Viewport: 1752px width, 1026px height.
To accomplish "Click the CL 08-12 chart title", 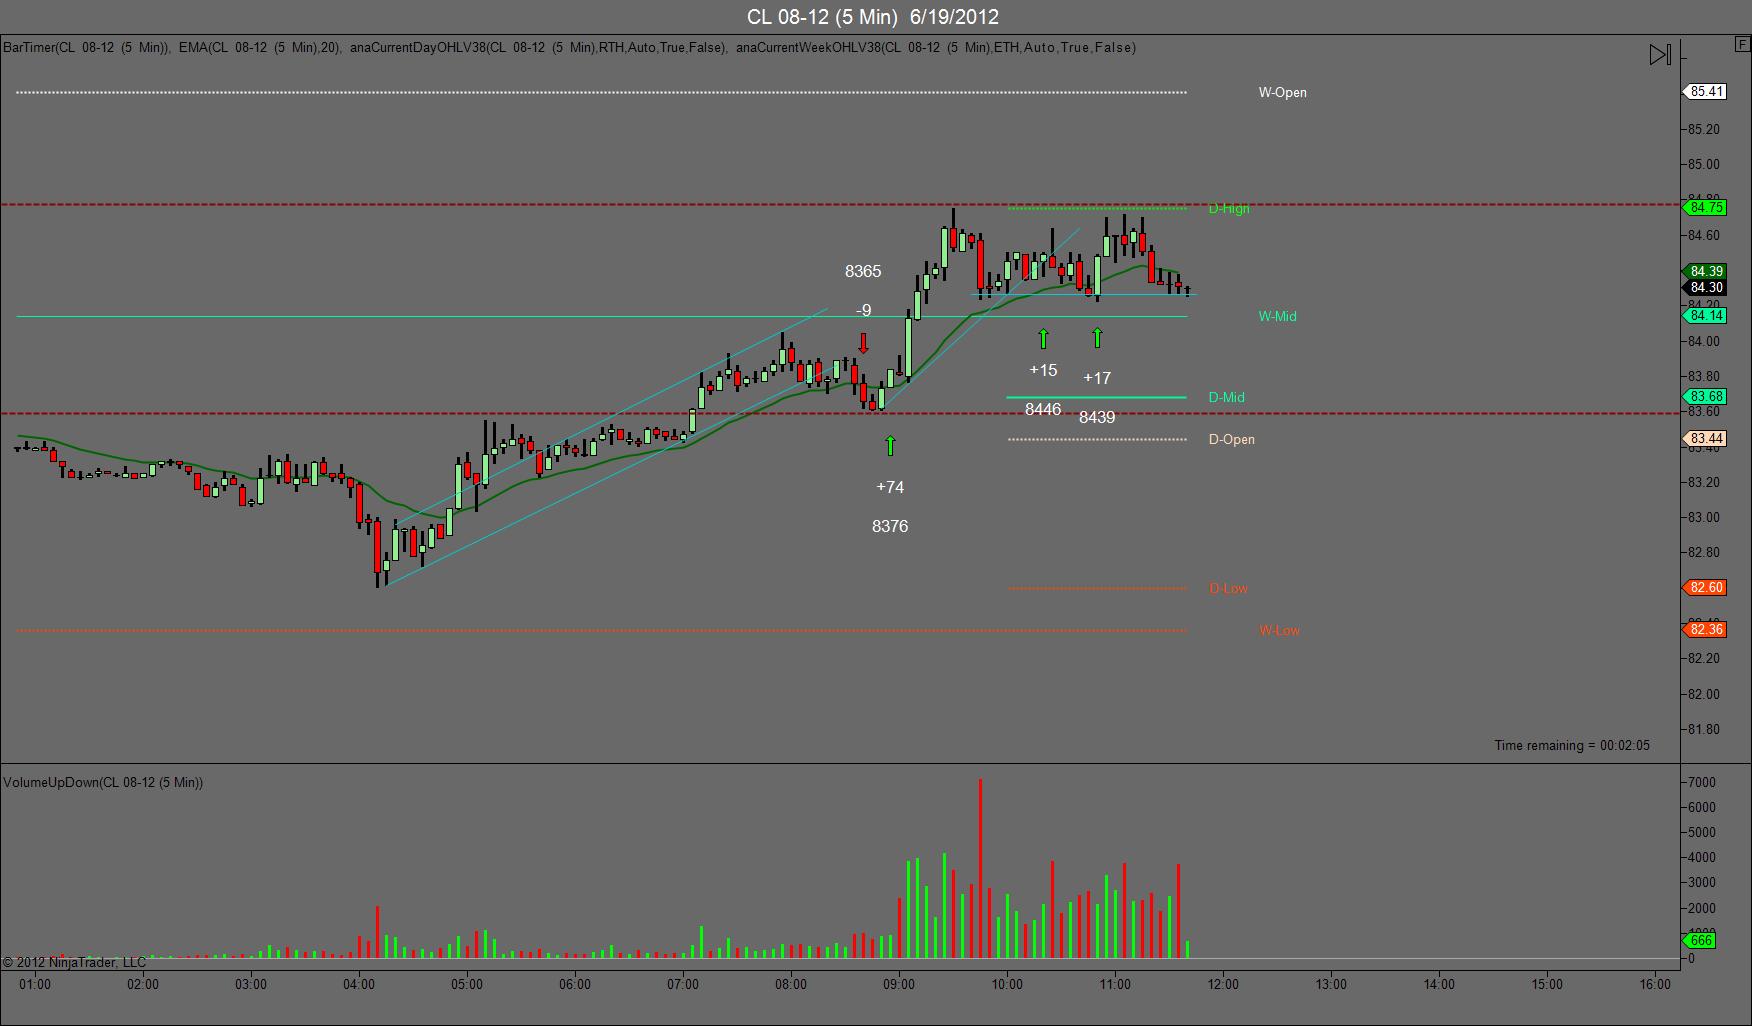I will 873,17.
